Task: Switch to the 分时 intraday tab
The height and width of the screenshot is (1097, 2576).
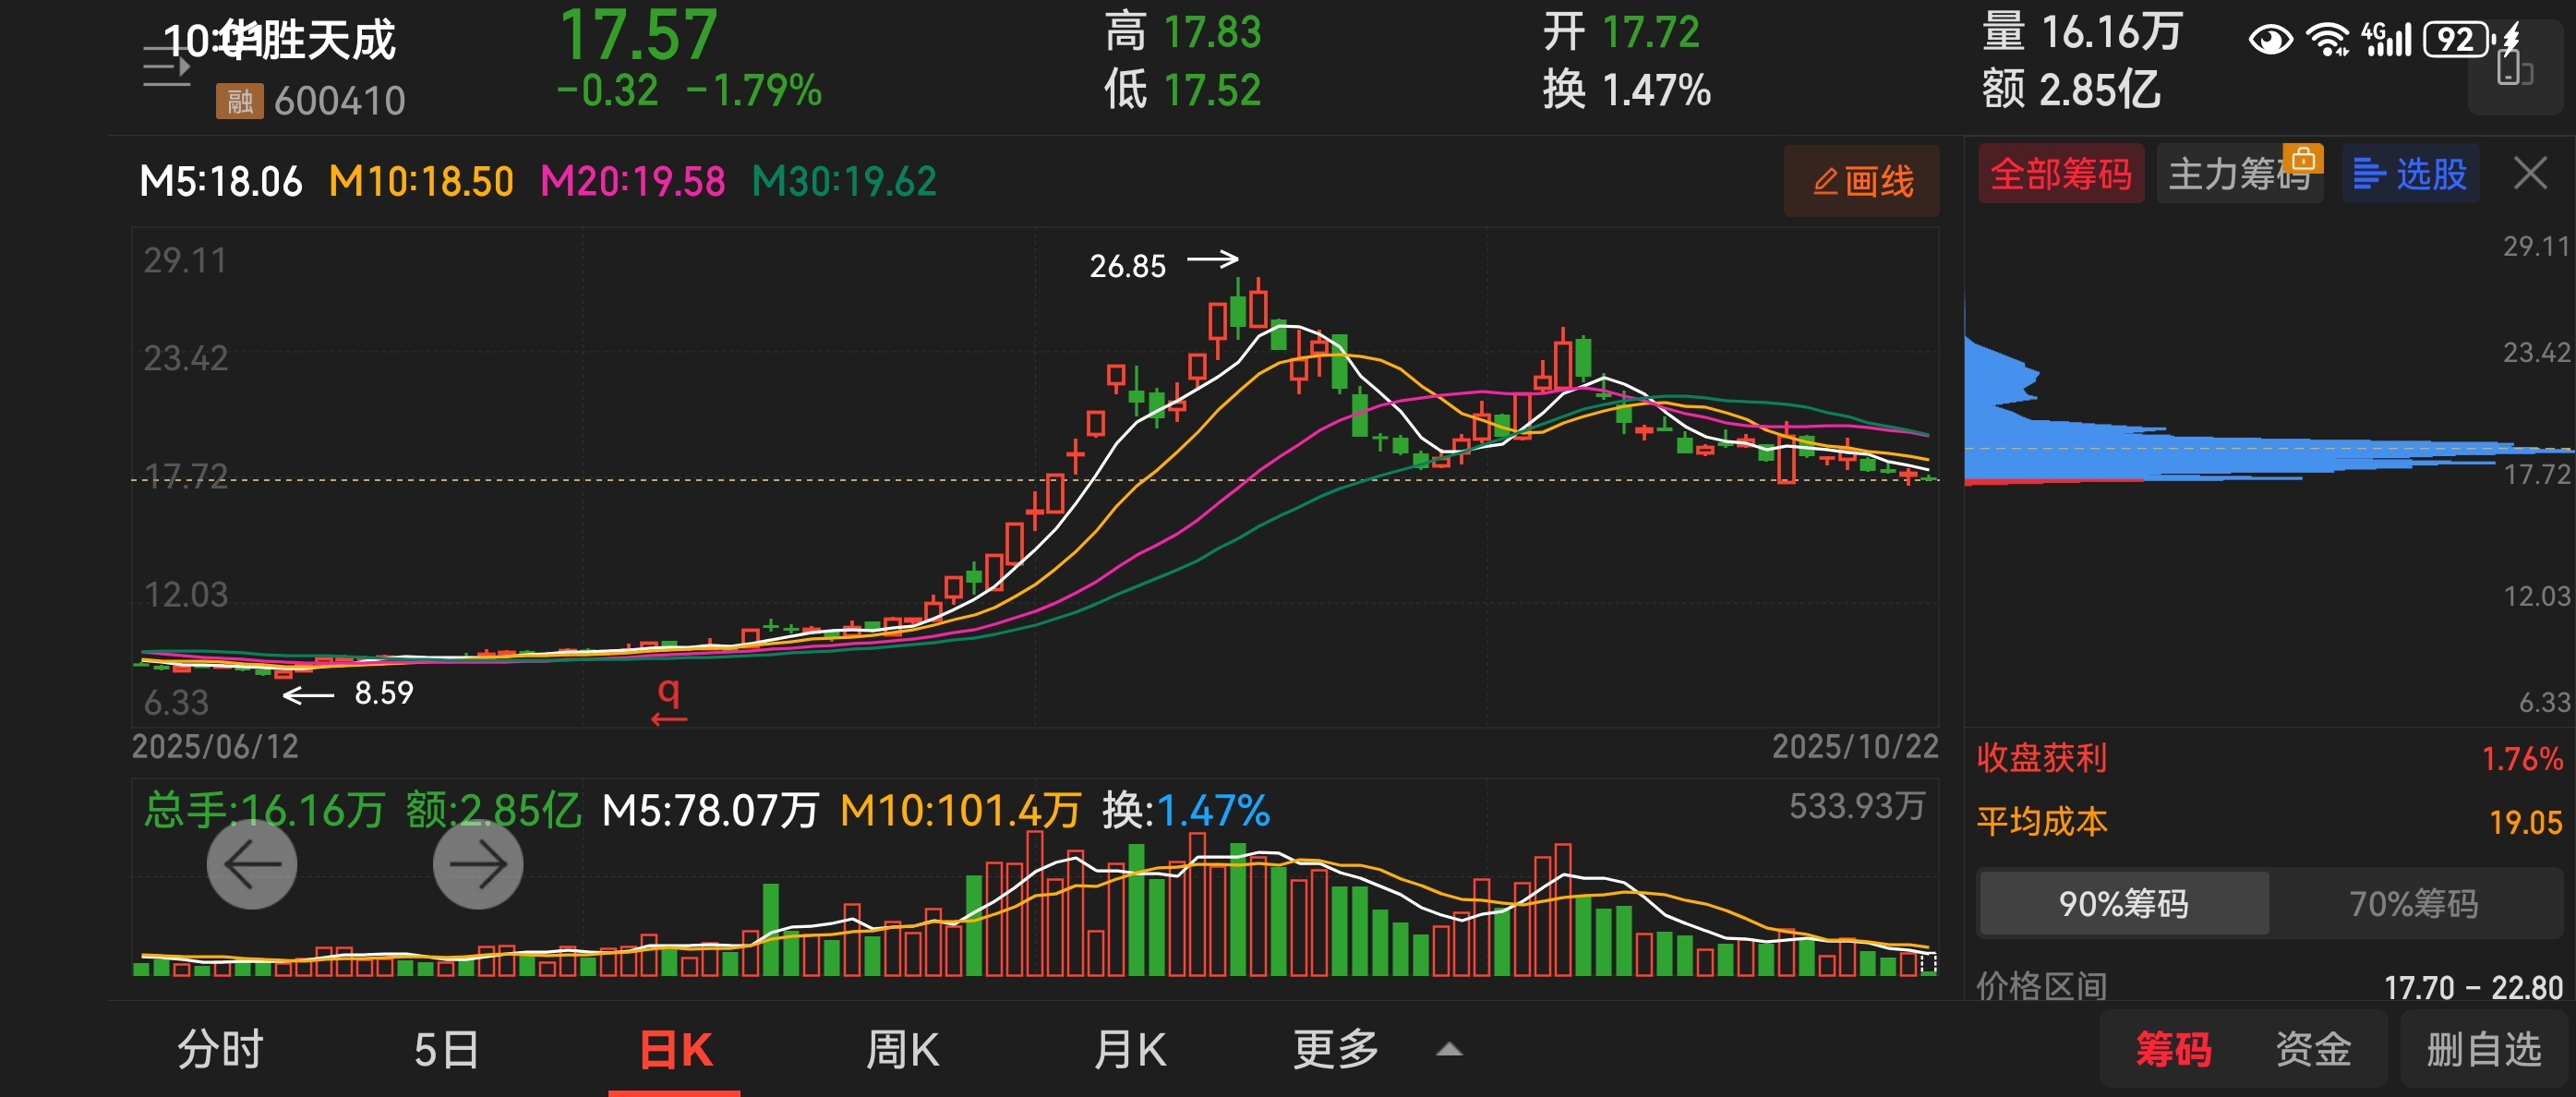Action: tap(220, 1050)
